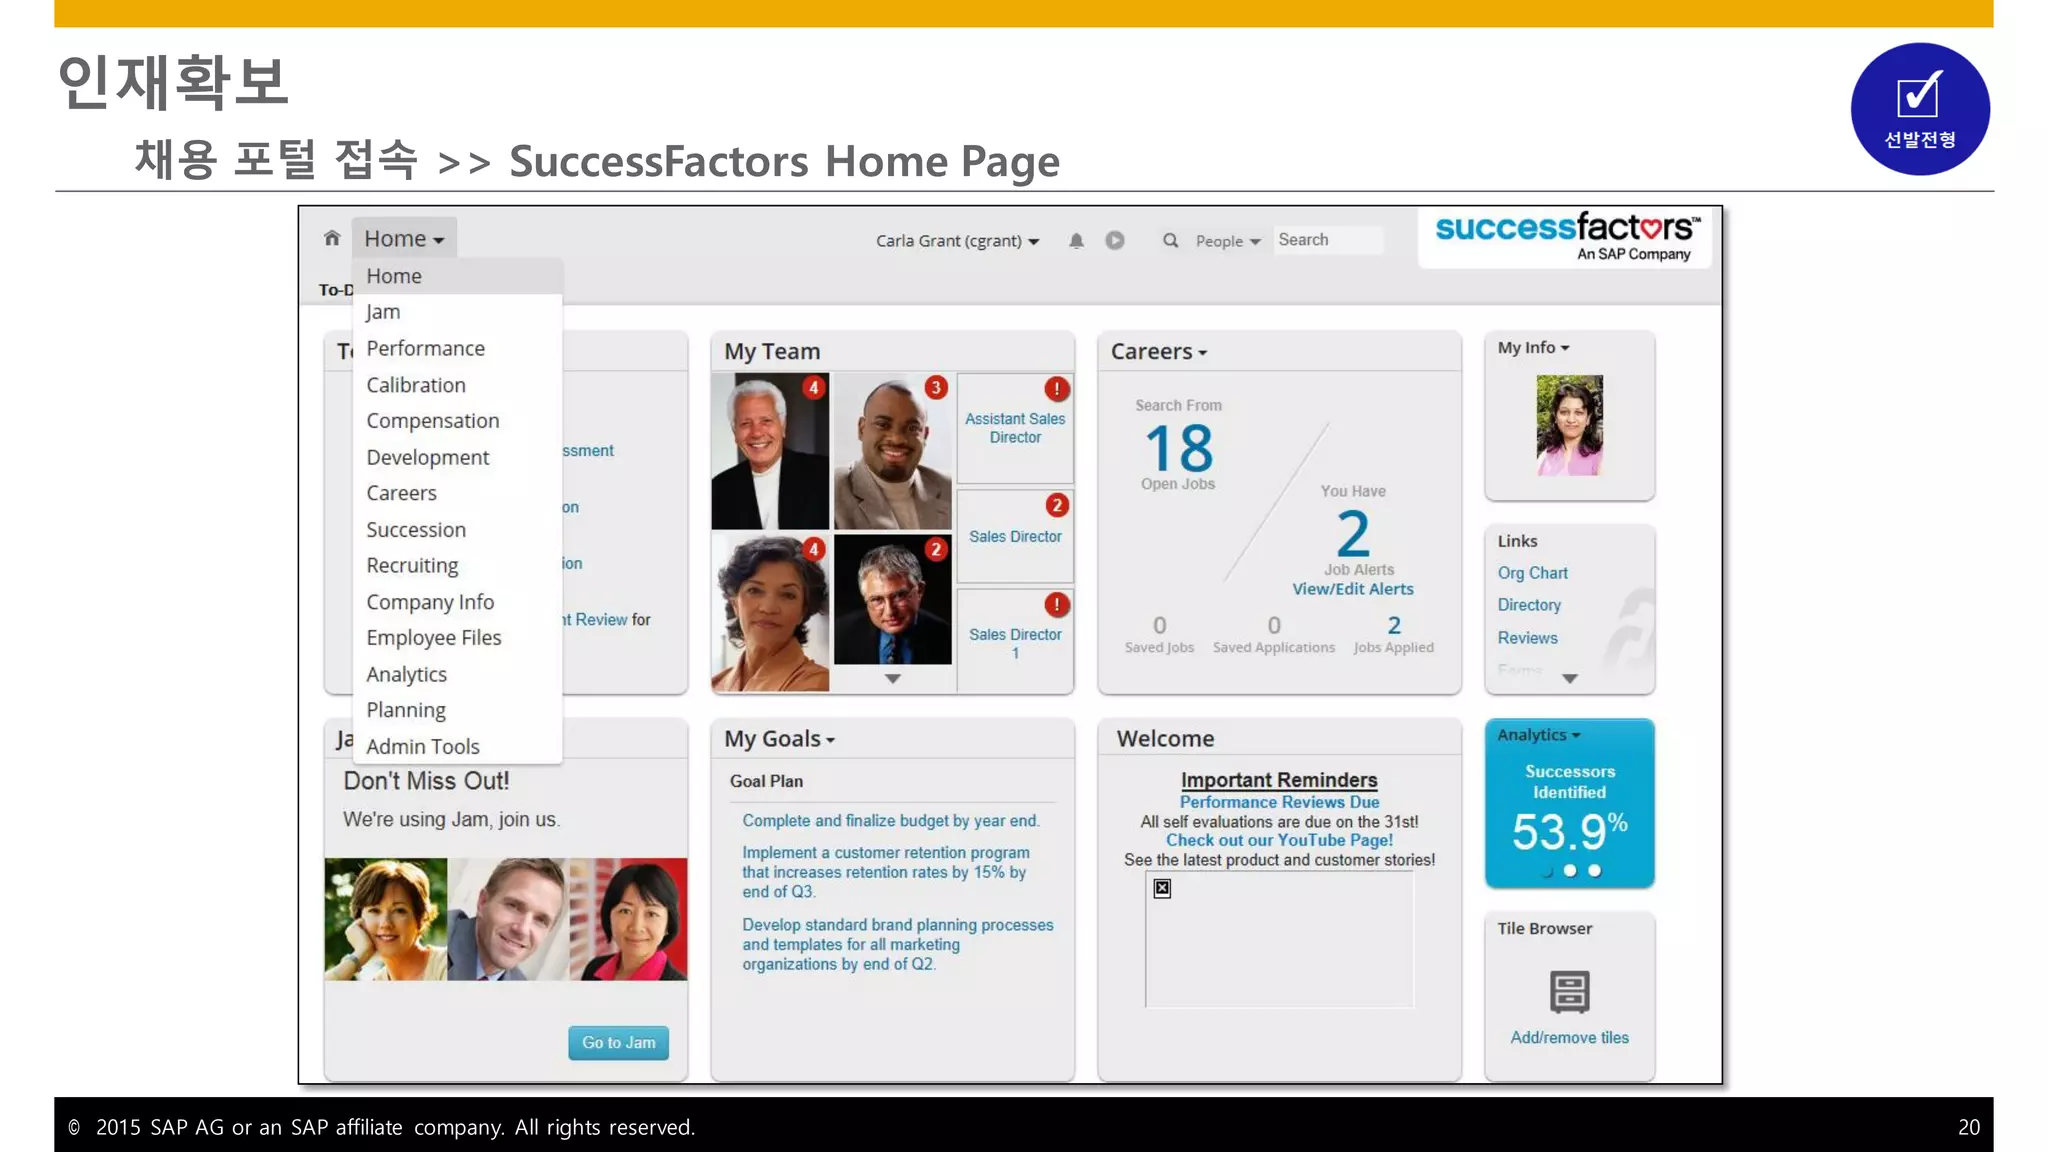
Task: Click the woman team photo in bottom row
Action: 770,612
